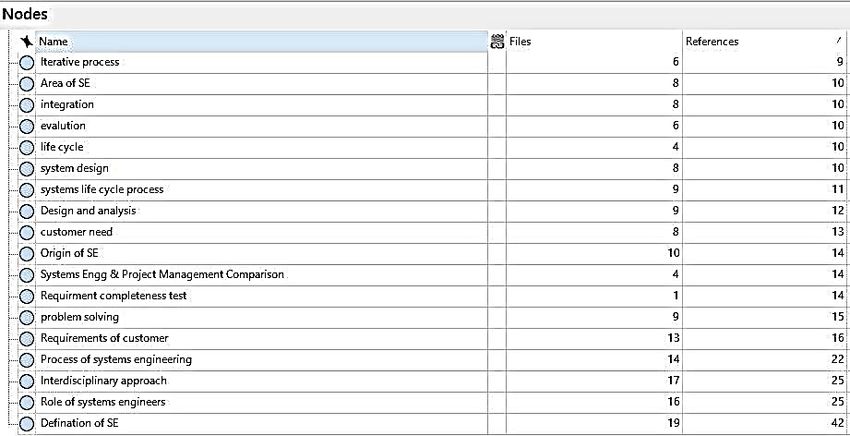This screenshot has height=436, width=850.
Task: Click Files value 17 for Interdisciplinary approach
Action: [673, 381]
